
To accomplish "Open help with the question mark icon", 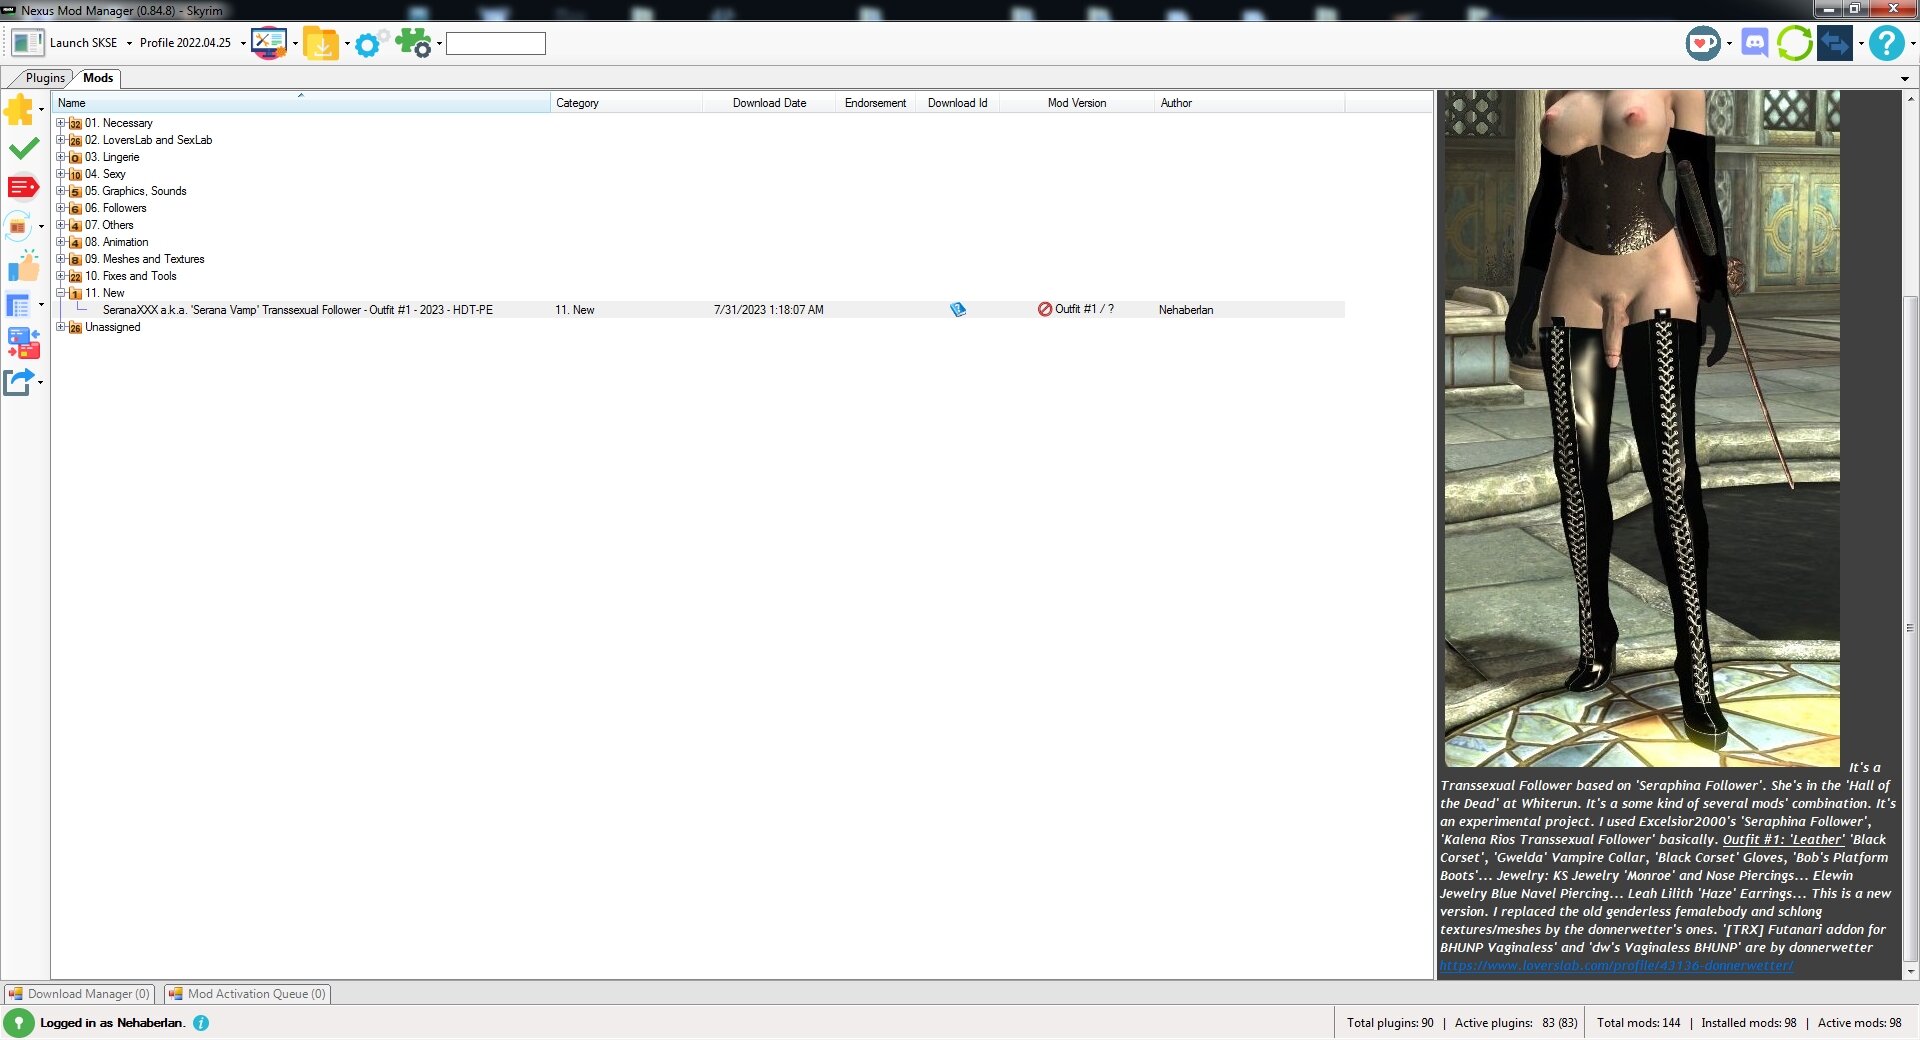I will [1887, 43].
